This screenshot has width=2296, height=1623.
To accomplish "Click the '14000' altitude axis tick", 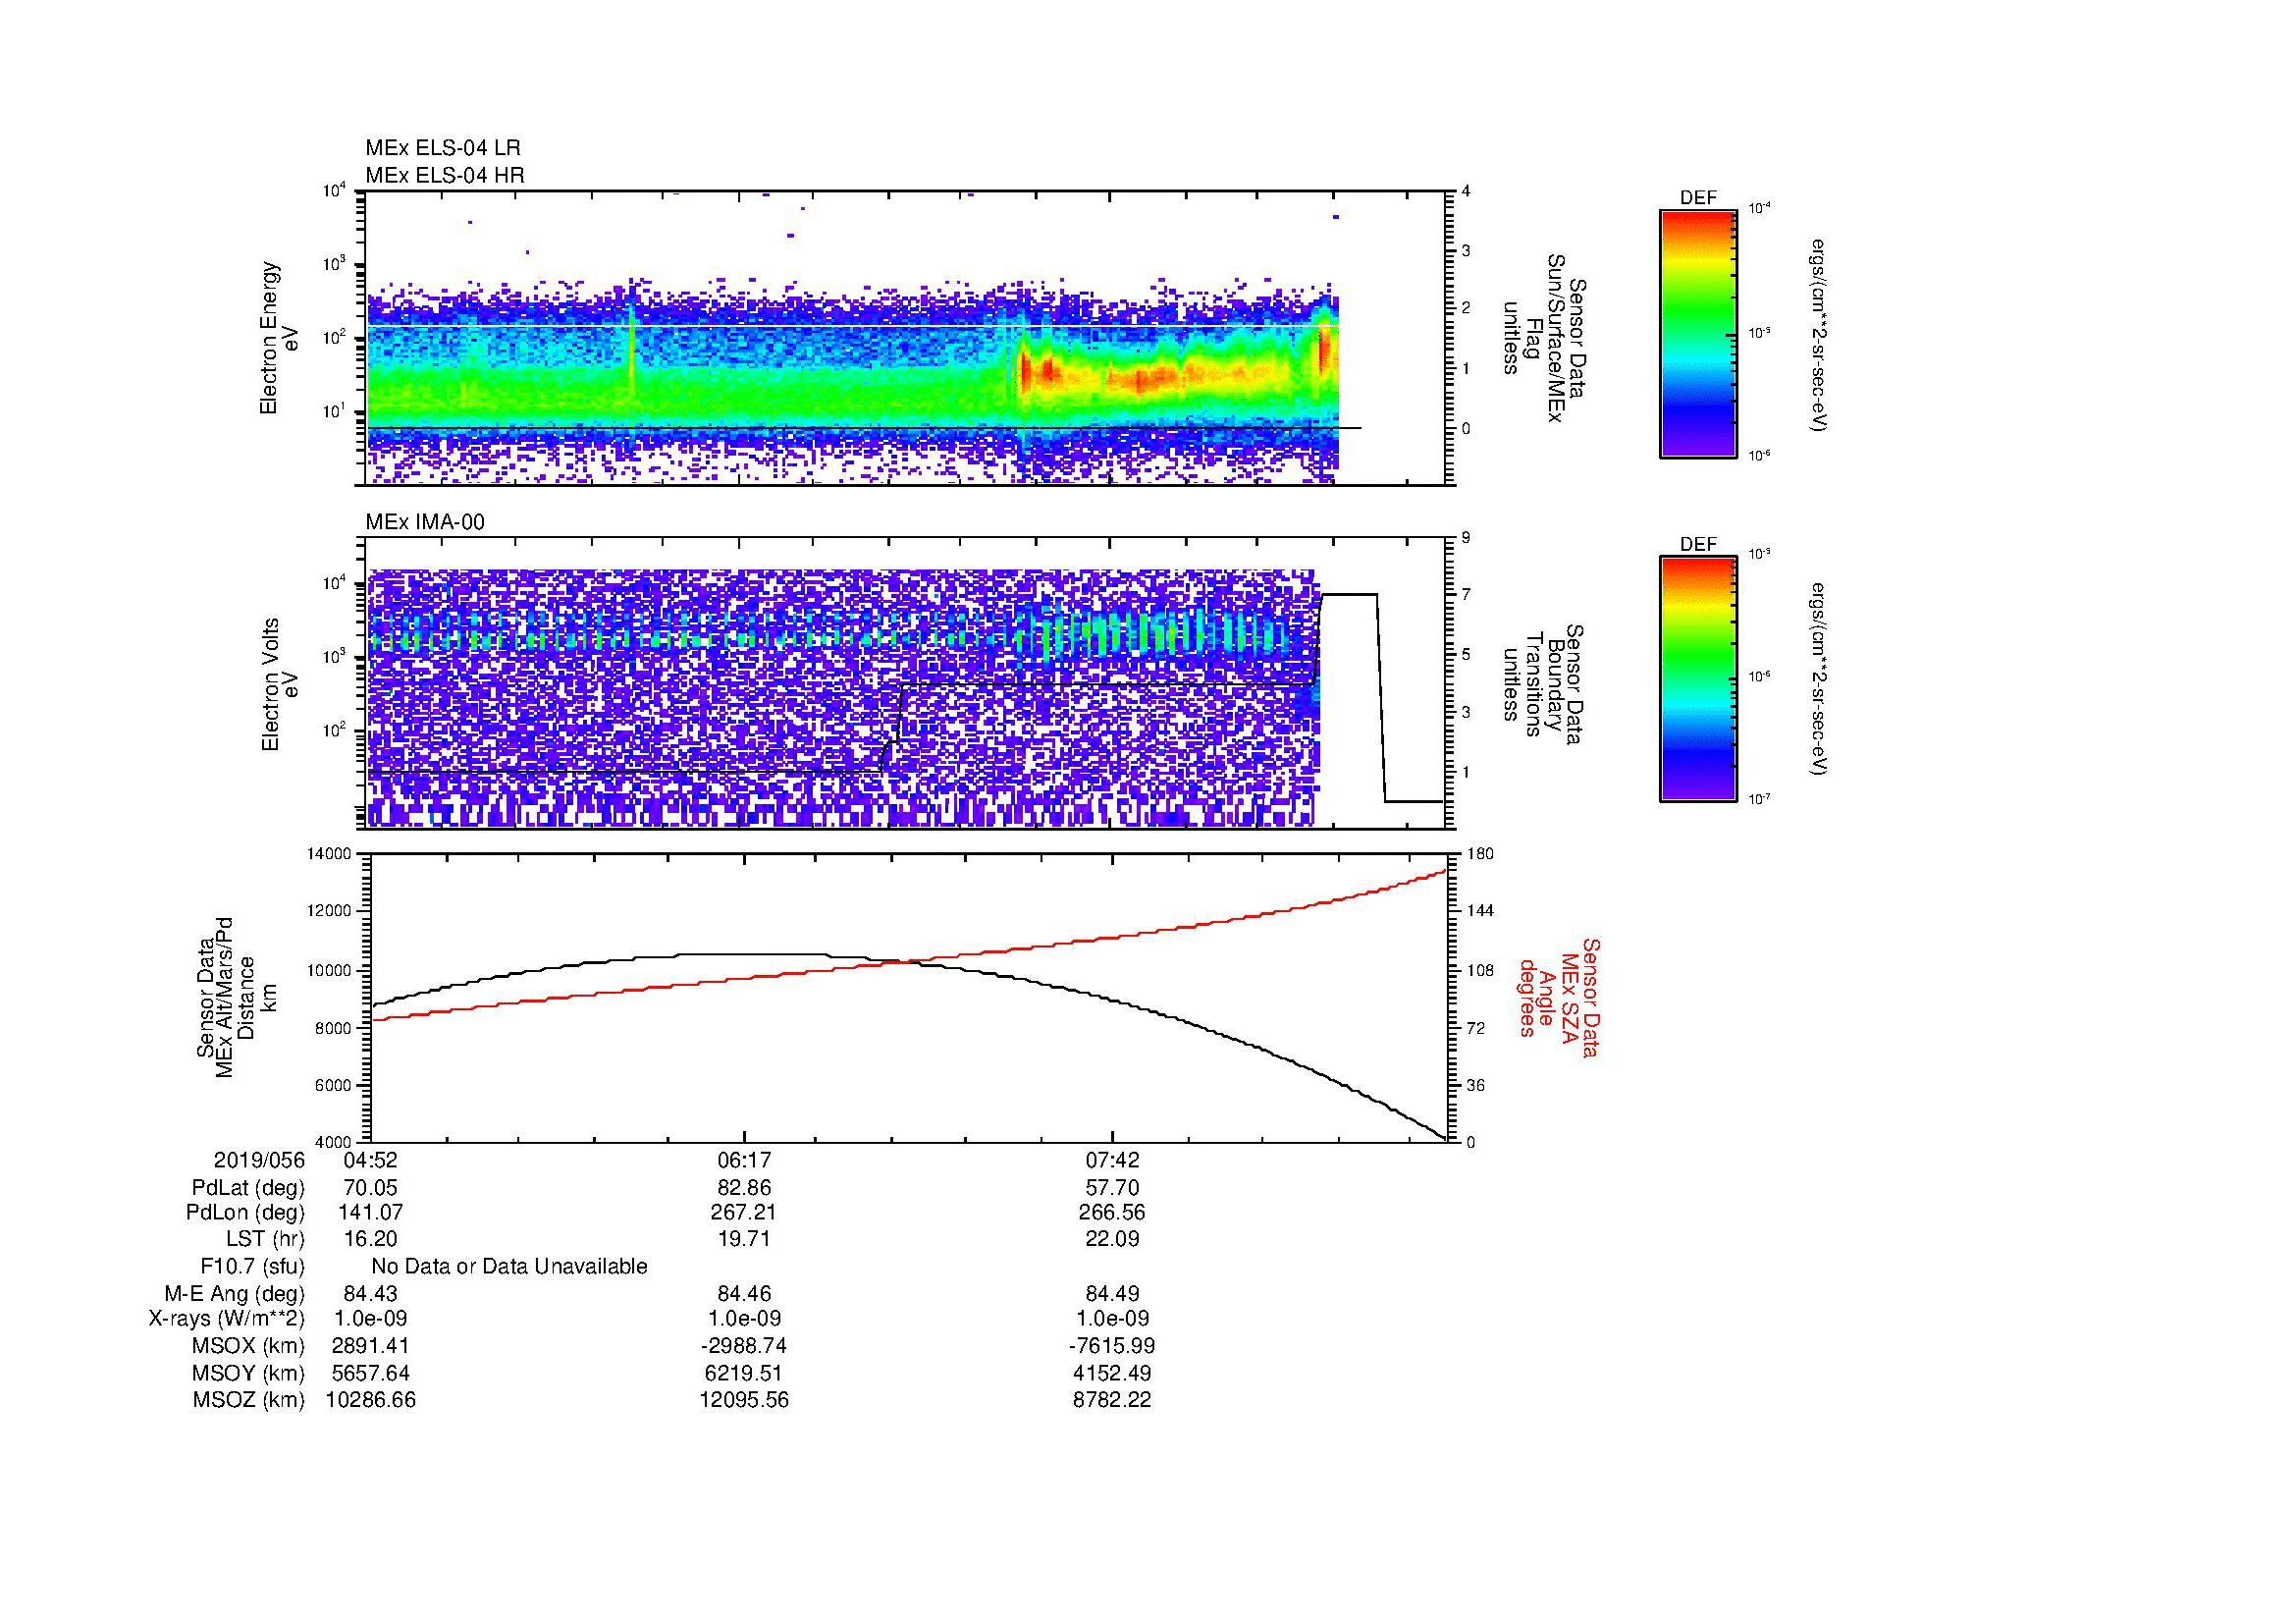I will [x=331, y=854].
